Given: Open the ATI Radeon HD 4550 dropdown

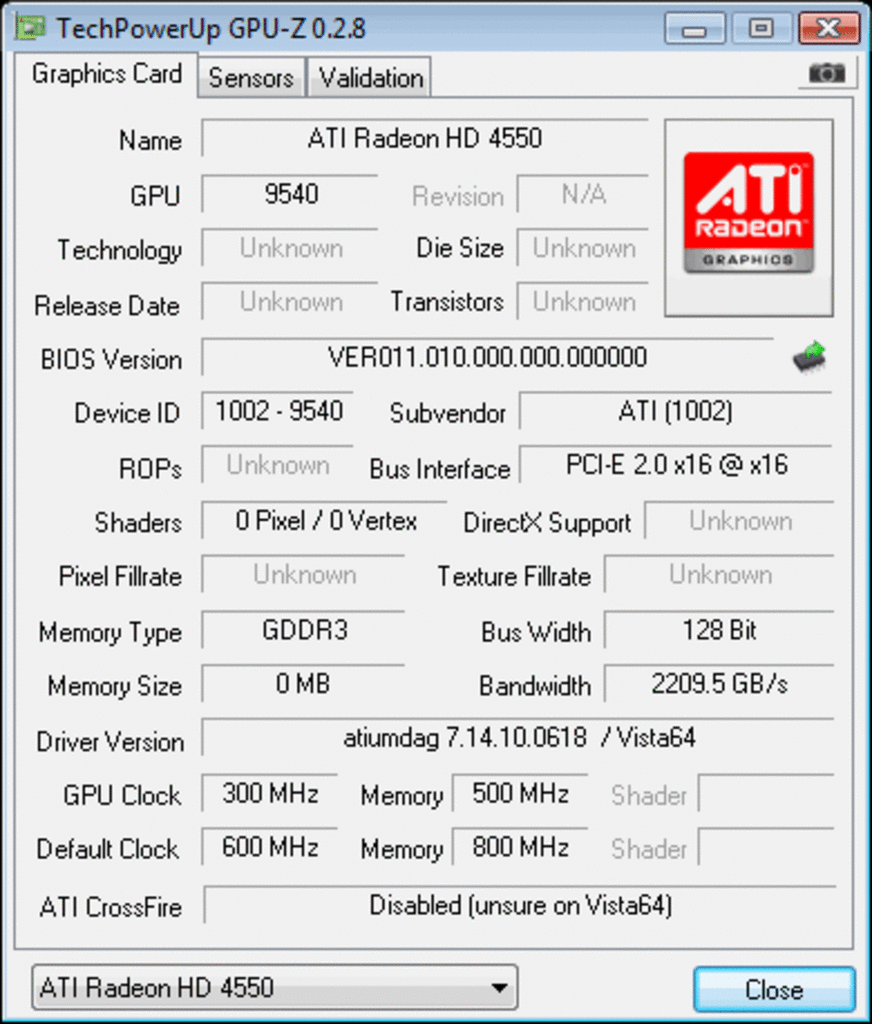Looking at the screenshot, I should coord(275,987).
